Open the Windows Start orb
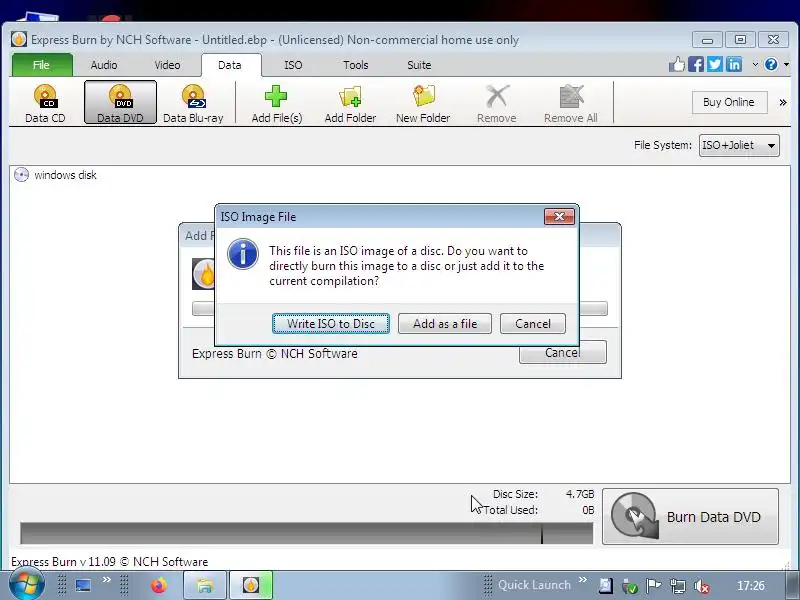This screenshot has height=600, width=800. 26,584
